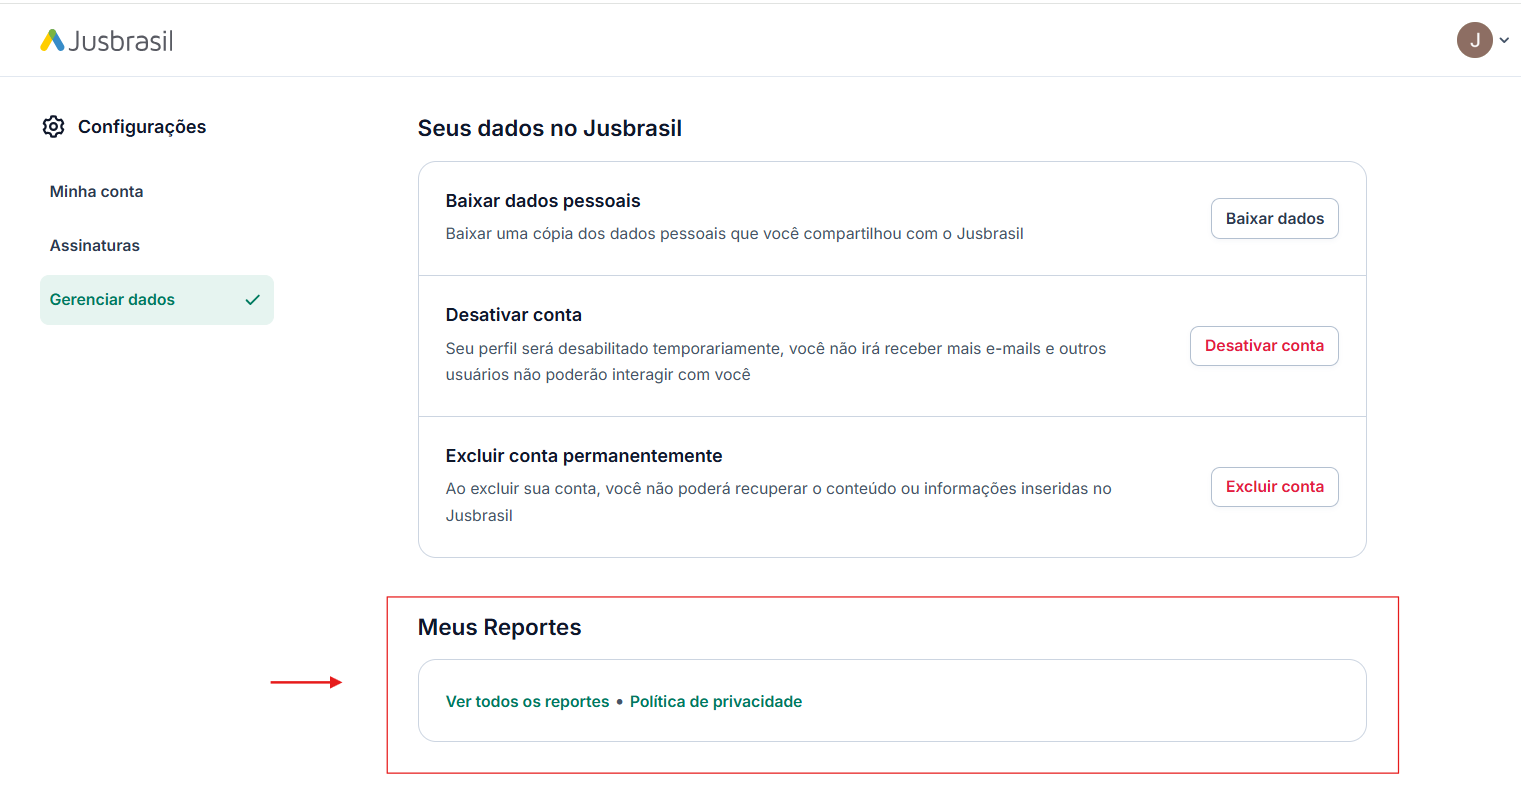Click the Seus dados no Jusbrasil heading
This screenshot has height=797, width=1521.
(x=550, y=129)
